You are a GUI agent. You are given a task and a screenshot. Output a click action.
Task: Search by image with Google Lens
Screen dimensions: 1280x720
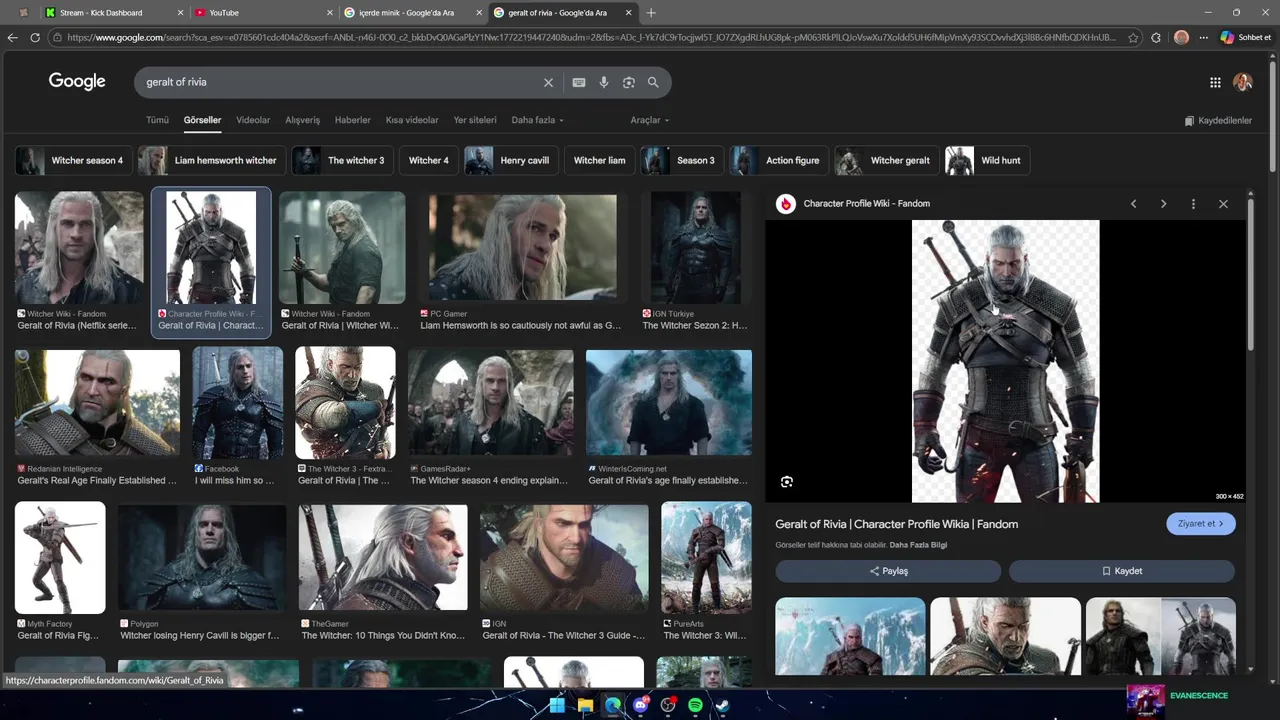pos(629,83)
